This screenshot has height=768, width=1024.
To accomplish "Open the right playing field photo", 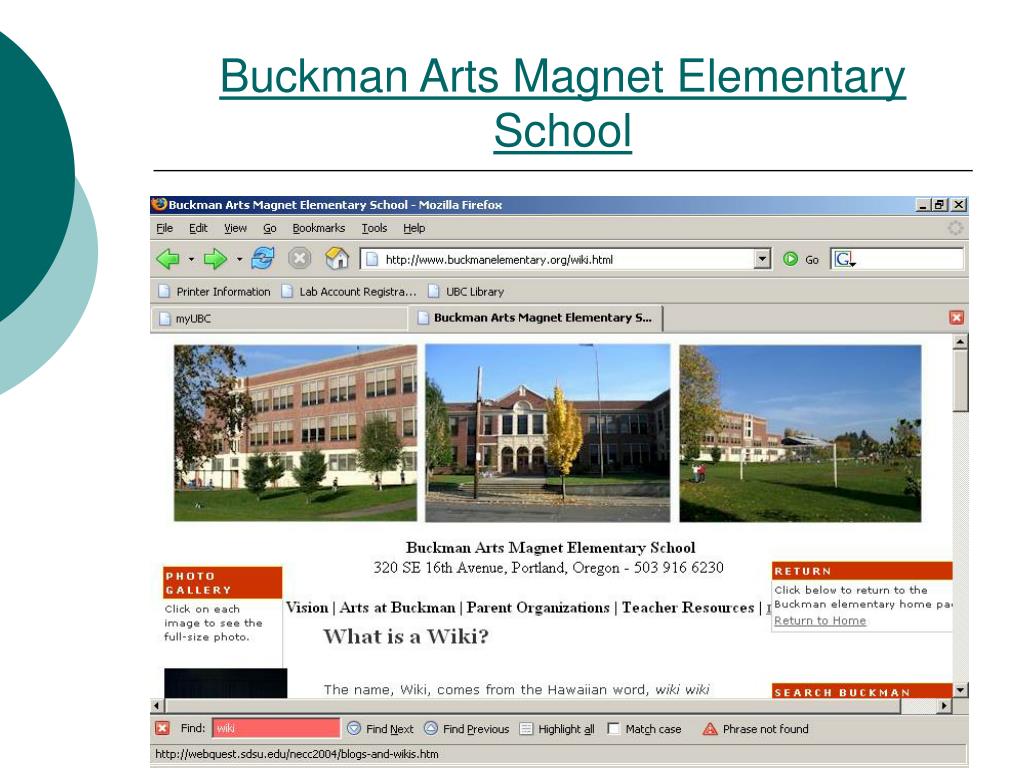I will [x=800, y=433].
